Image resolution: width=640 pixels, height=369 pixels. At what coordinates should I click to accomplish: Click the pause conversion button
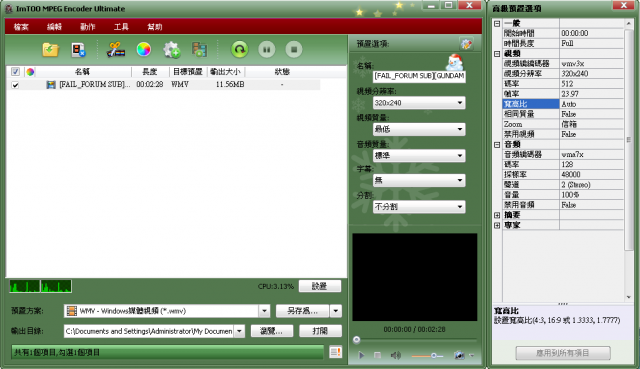tap(267, 50)
